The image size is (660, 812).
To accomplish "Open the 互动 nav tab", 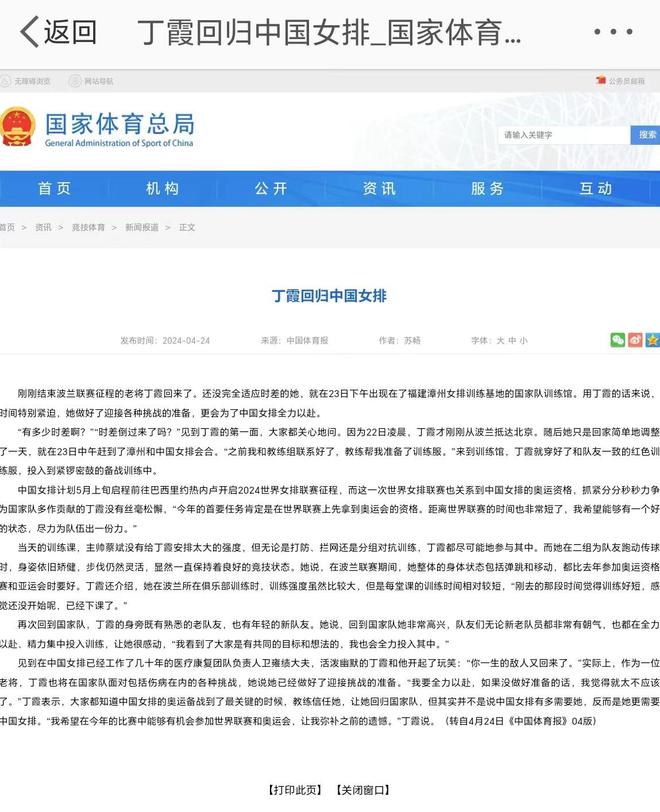I will point(595,189).
